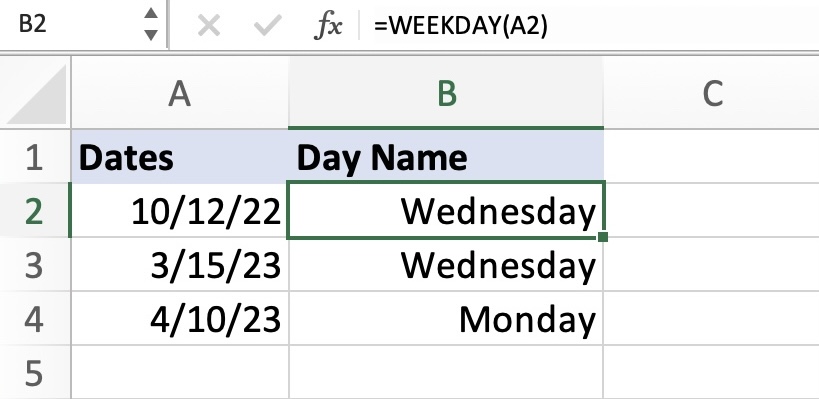The height and width of the screenshot is (399, 819).
Task: Select row 5 header
Action: (35, 372)
